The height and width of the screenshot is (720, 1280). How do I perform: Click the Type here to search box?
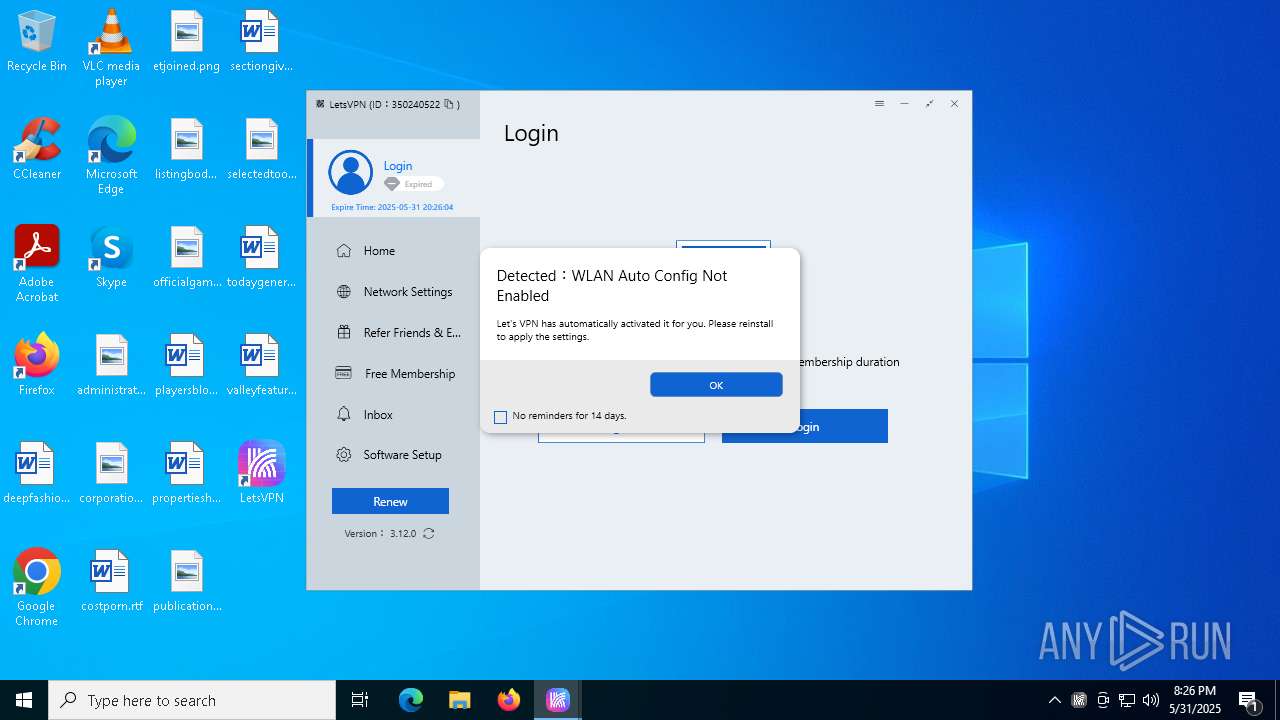click(192, 700)
